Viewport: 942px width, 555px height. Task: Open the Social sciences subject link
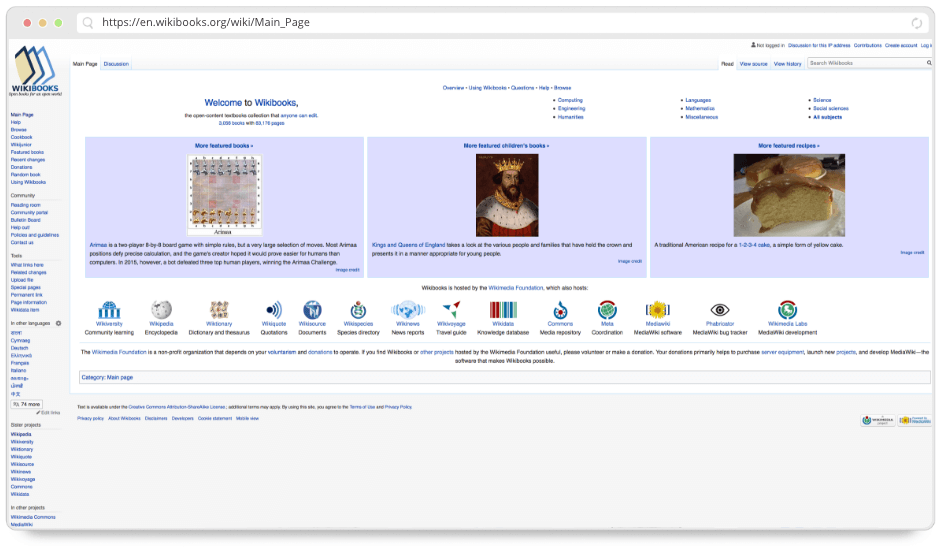[x=831, y=109]
